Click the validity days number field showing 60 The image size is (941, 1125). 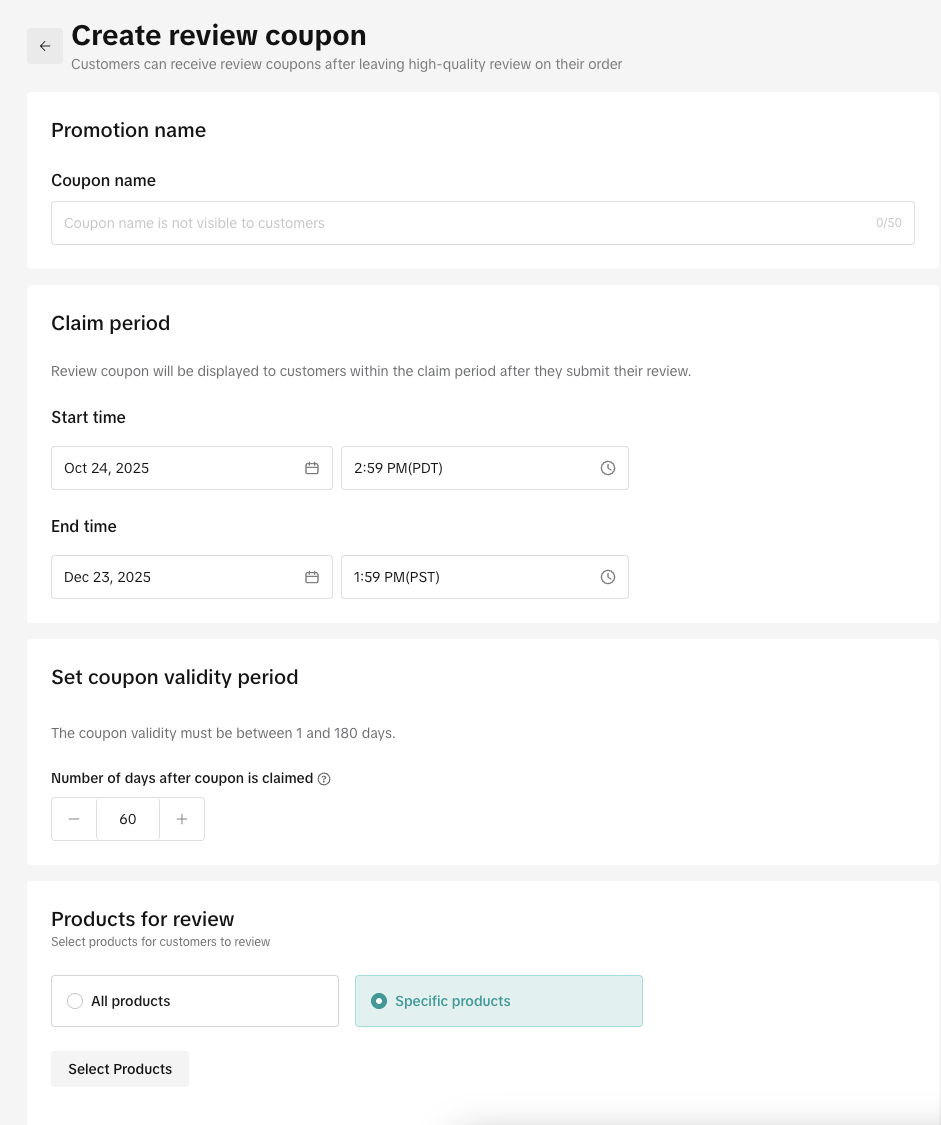pos(128,819)
